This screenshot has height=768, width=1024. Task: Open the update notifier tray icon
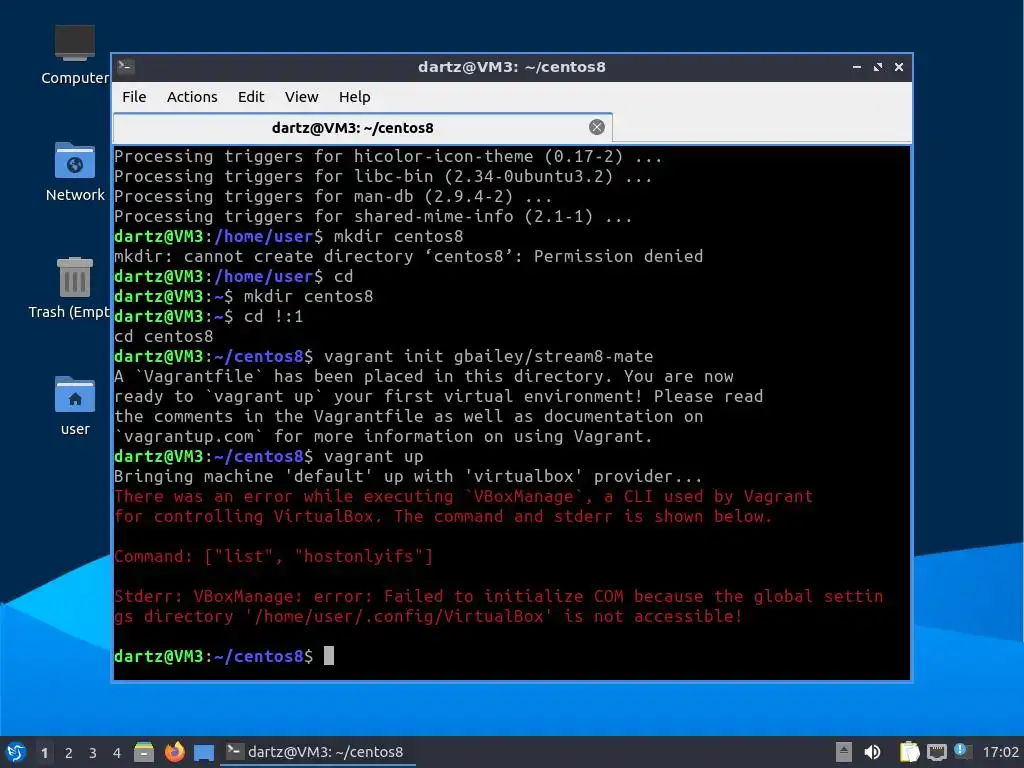[x=961, y=751]
